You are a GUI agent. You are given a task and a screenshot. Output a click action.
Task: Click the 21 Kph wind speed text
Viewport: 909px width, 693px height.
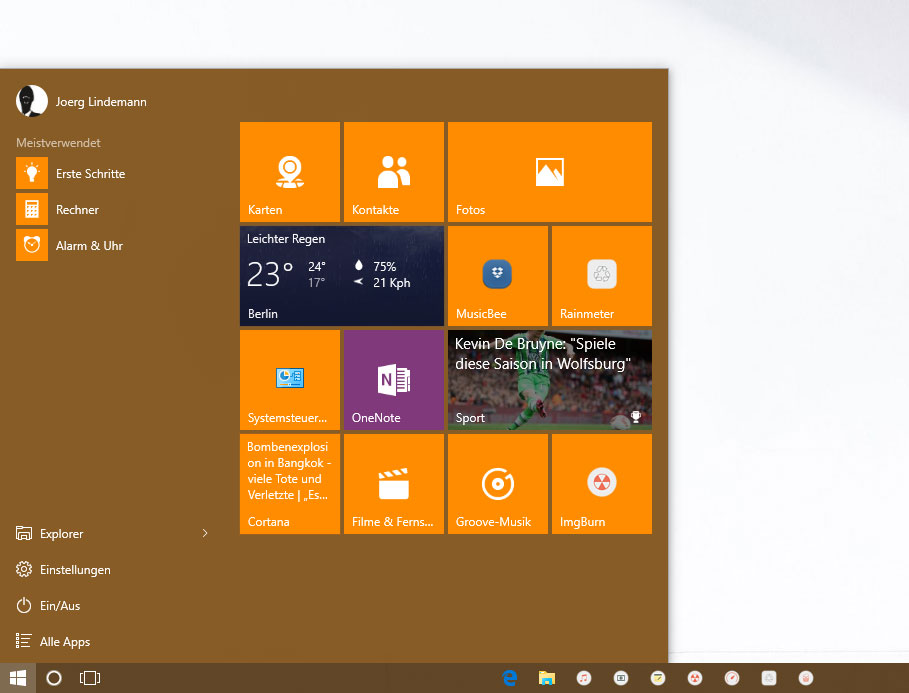(392, 283)
